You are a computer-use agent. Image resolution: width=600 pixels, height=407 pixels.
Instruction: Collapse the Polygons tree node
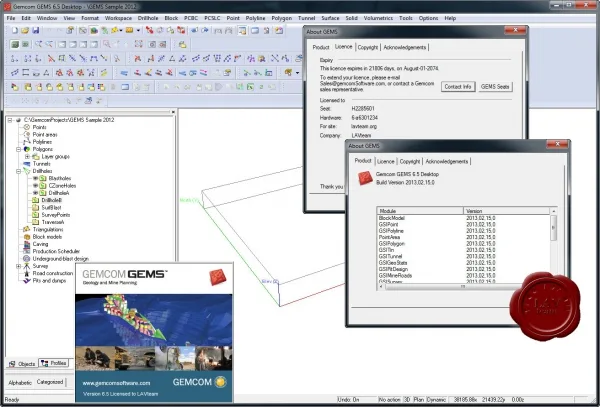click(18, 149)
